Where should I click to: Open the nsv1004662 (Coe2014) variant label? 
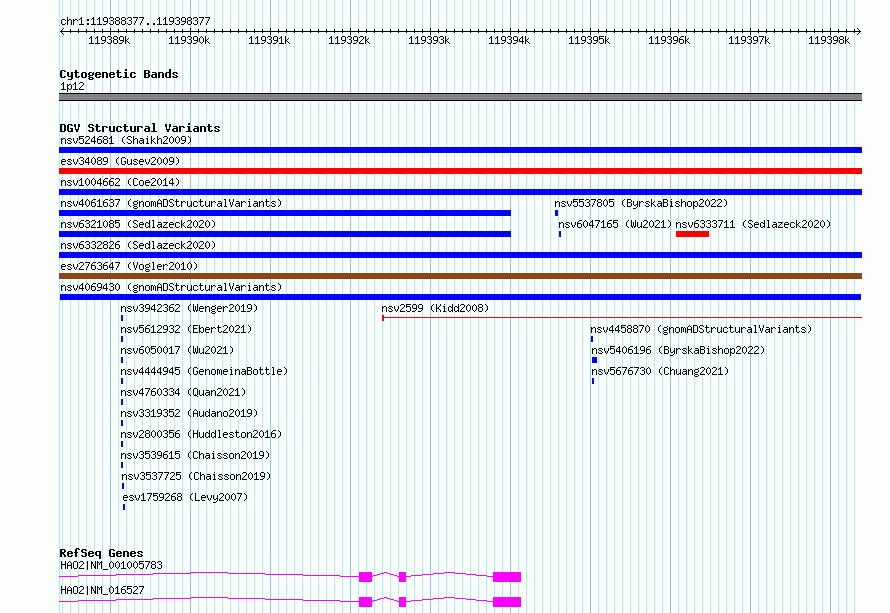click(120, 182)
